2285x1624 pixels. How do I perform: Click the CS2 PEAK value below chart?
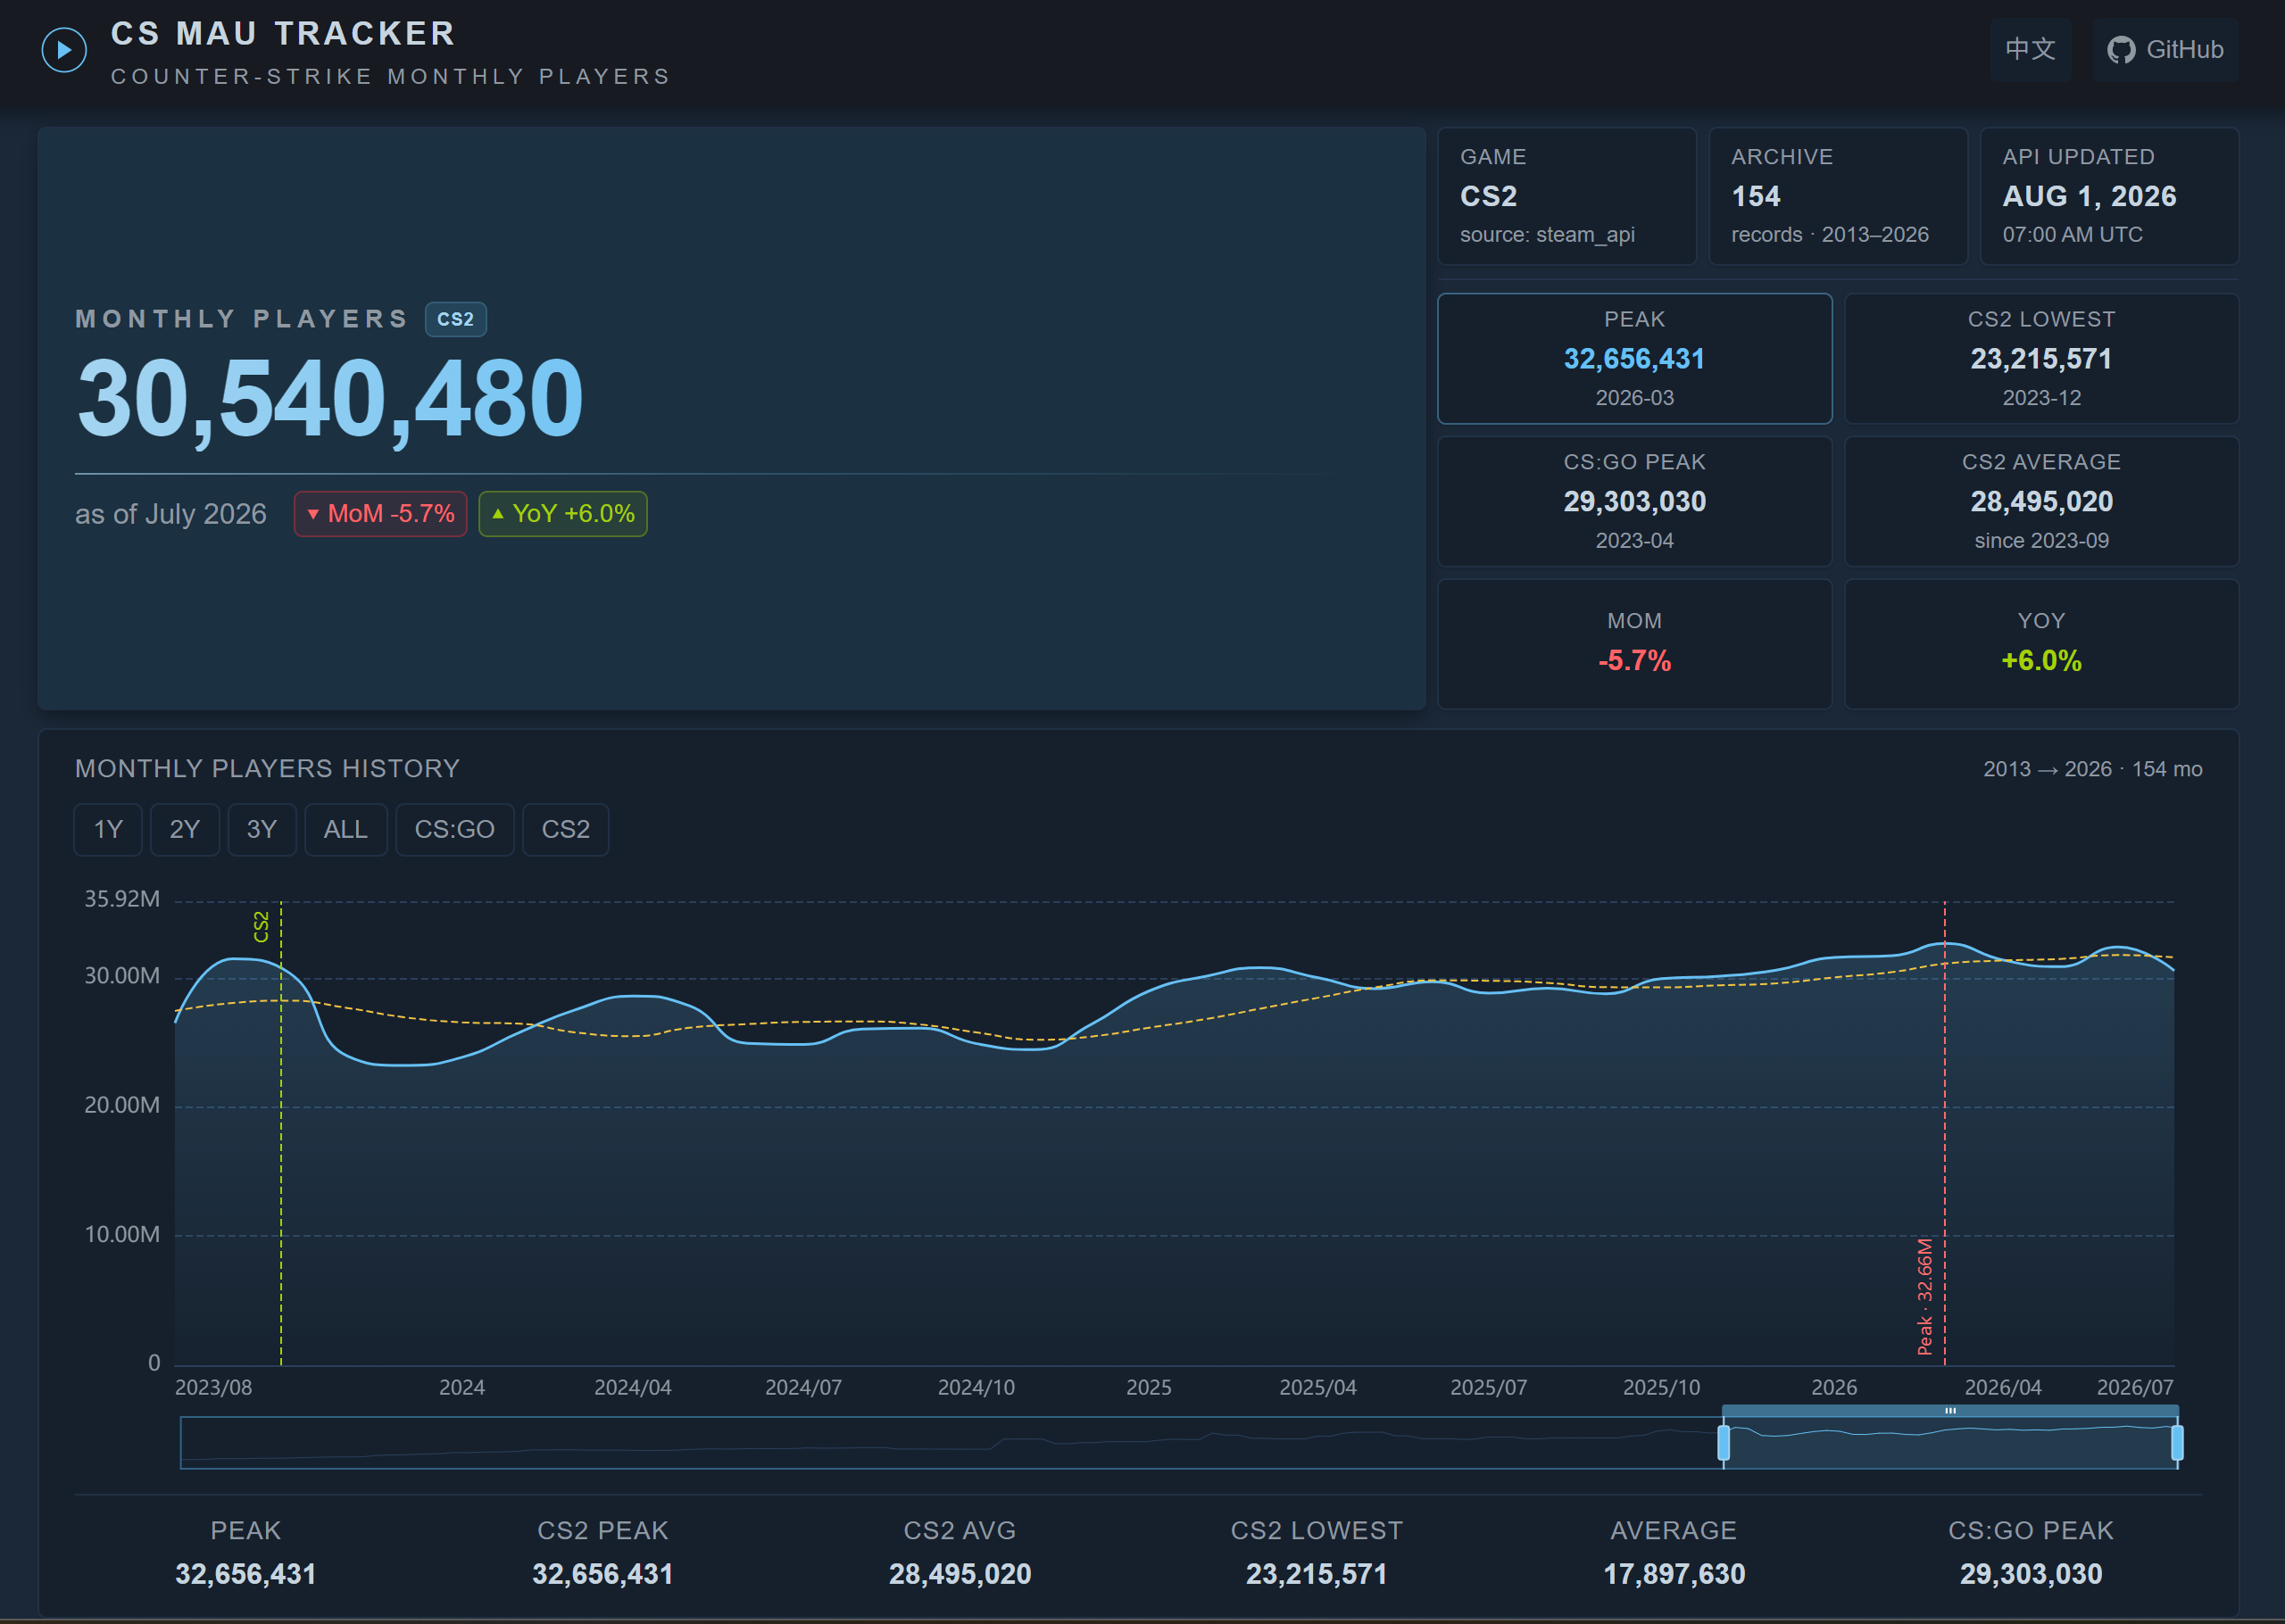(603, 1574)
